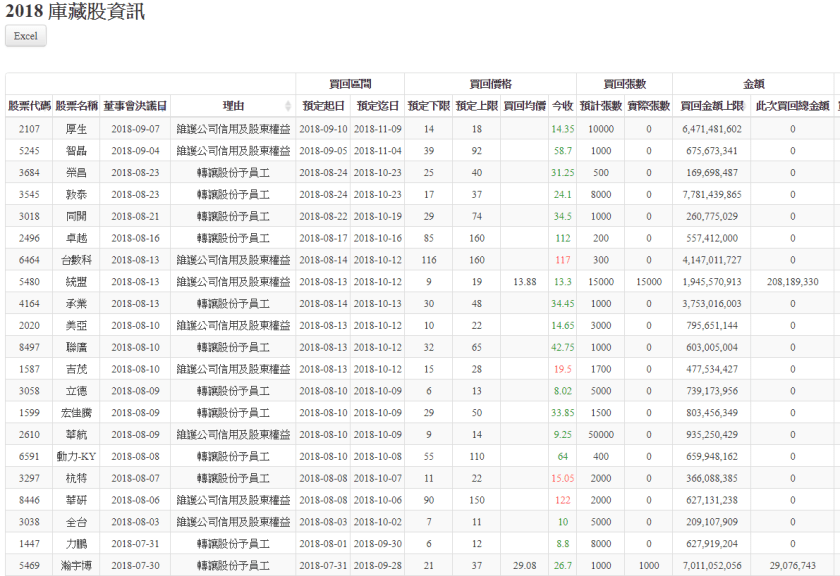Image resolution: width=840 pixels, height=576 pixels.
Task: Click the 預定上限 column header
Action: pyautogui.click(x=476, y=105)
